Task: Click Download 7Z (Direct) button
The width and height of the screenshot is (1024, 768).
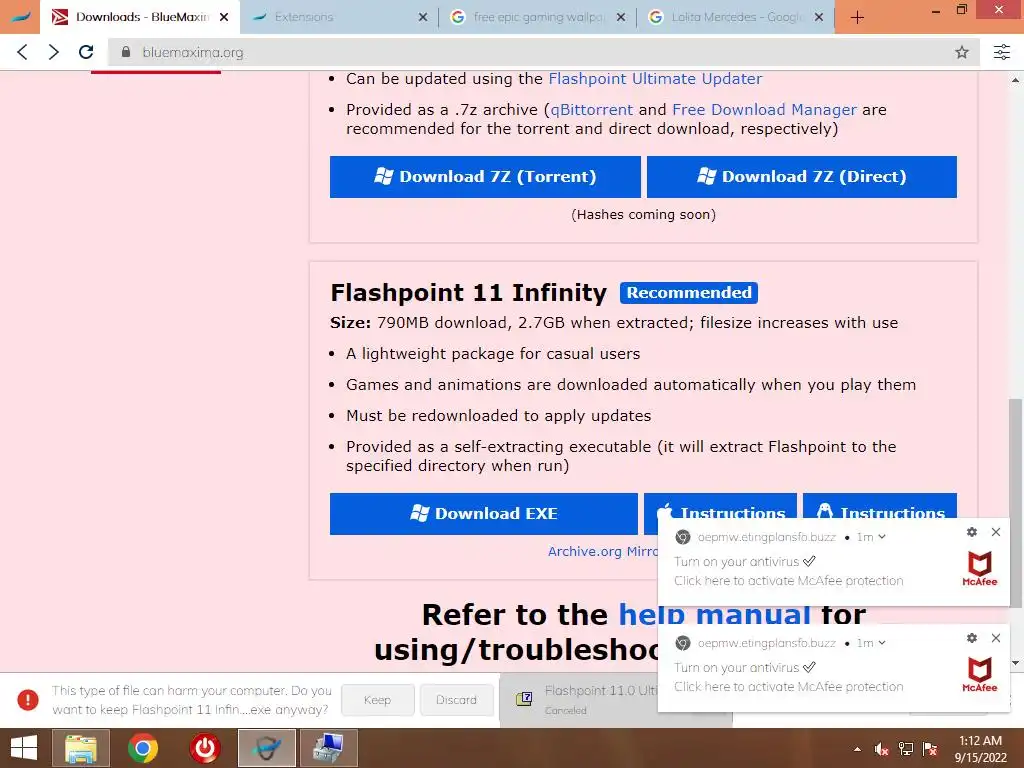Action: point(802,176)
